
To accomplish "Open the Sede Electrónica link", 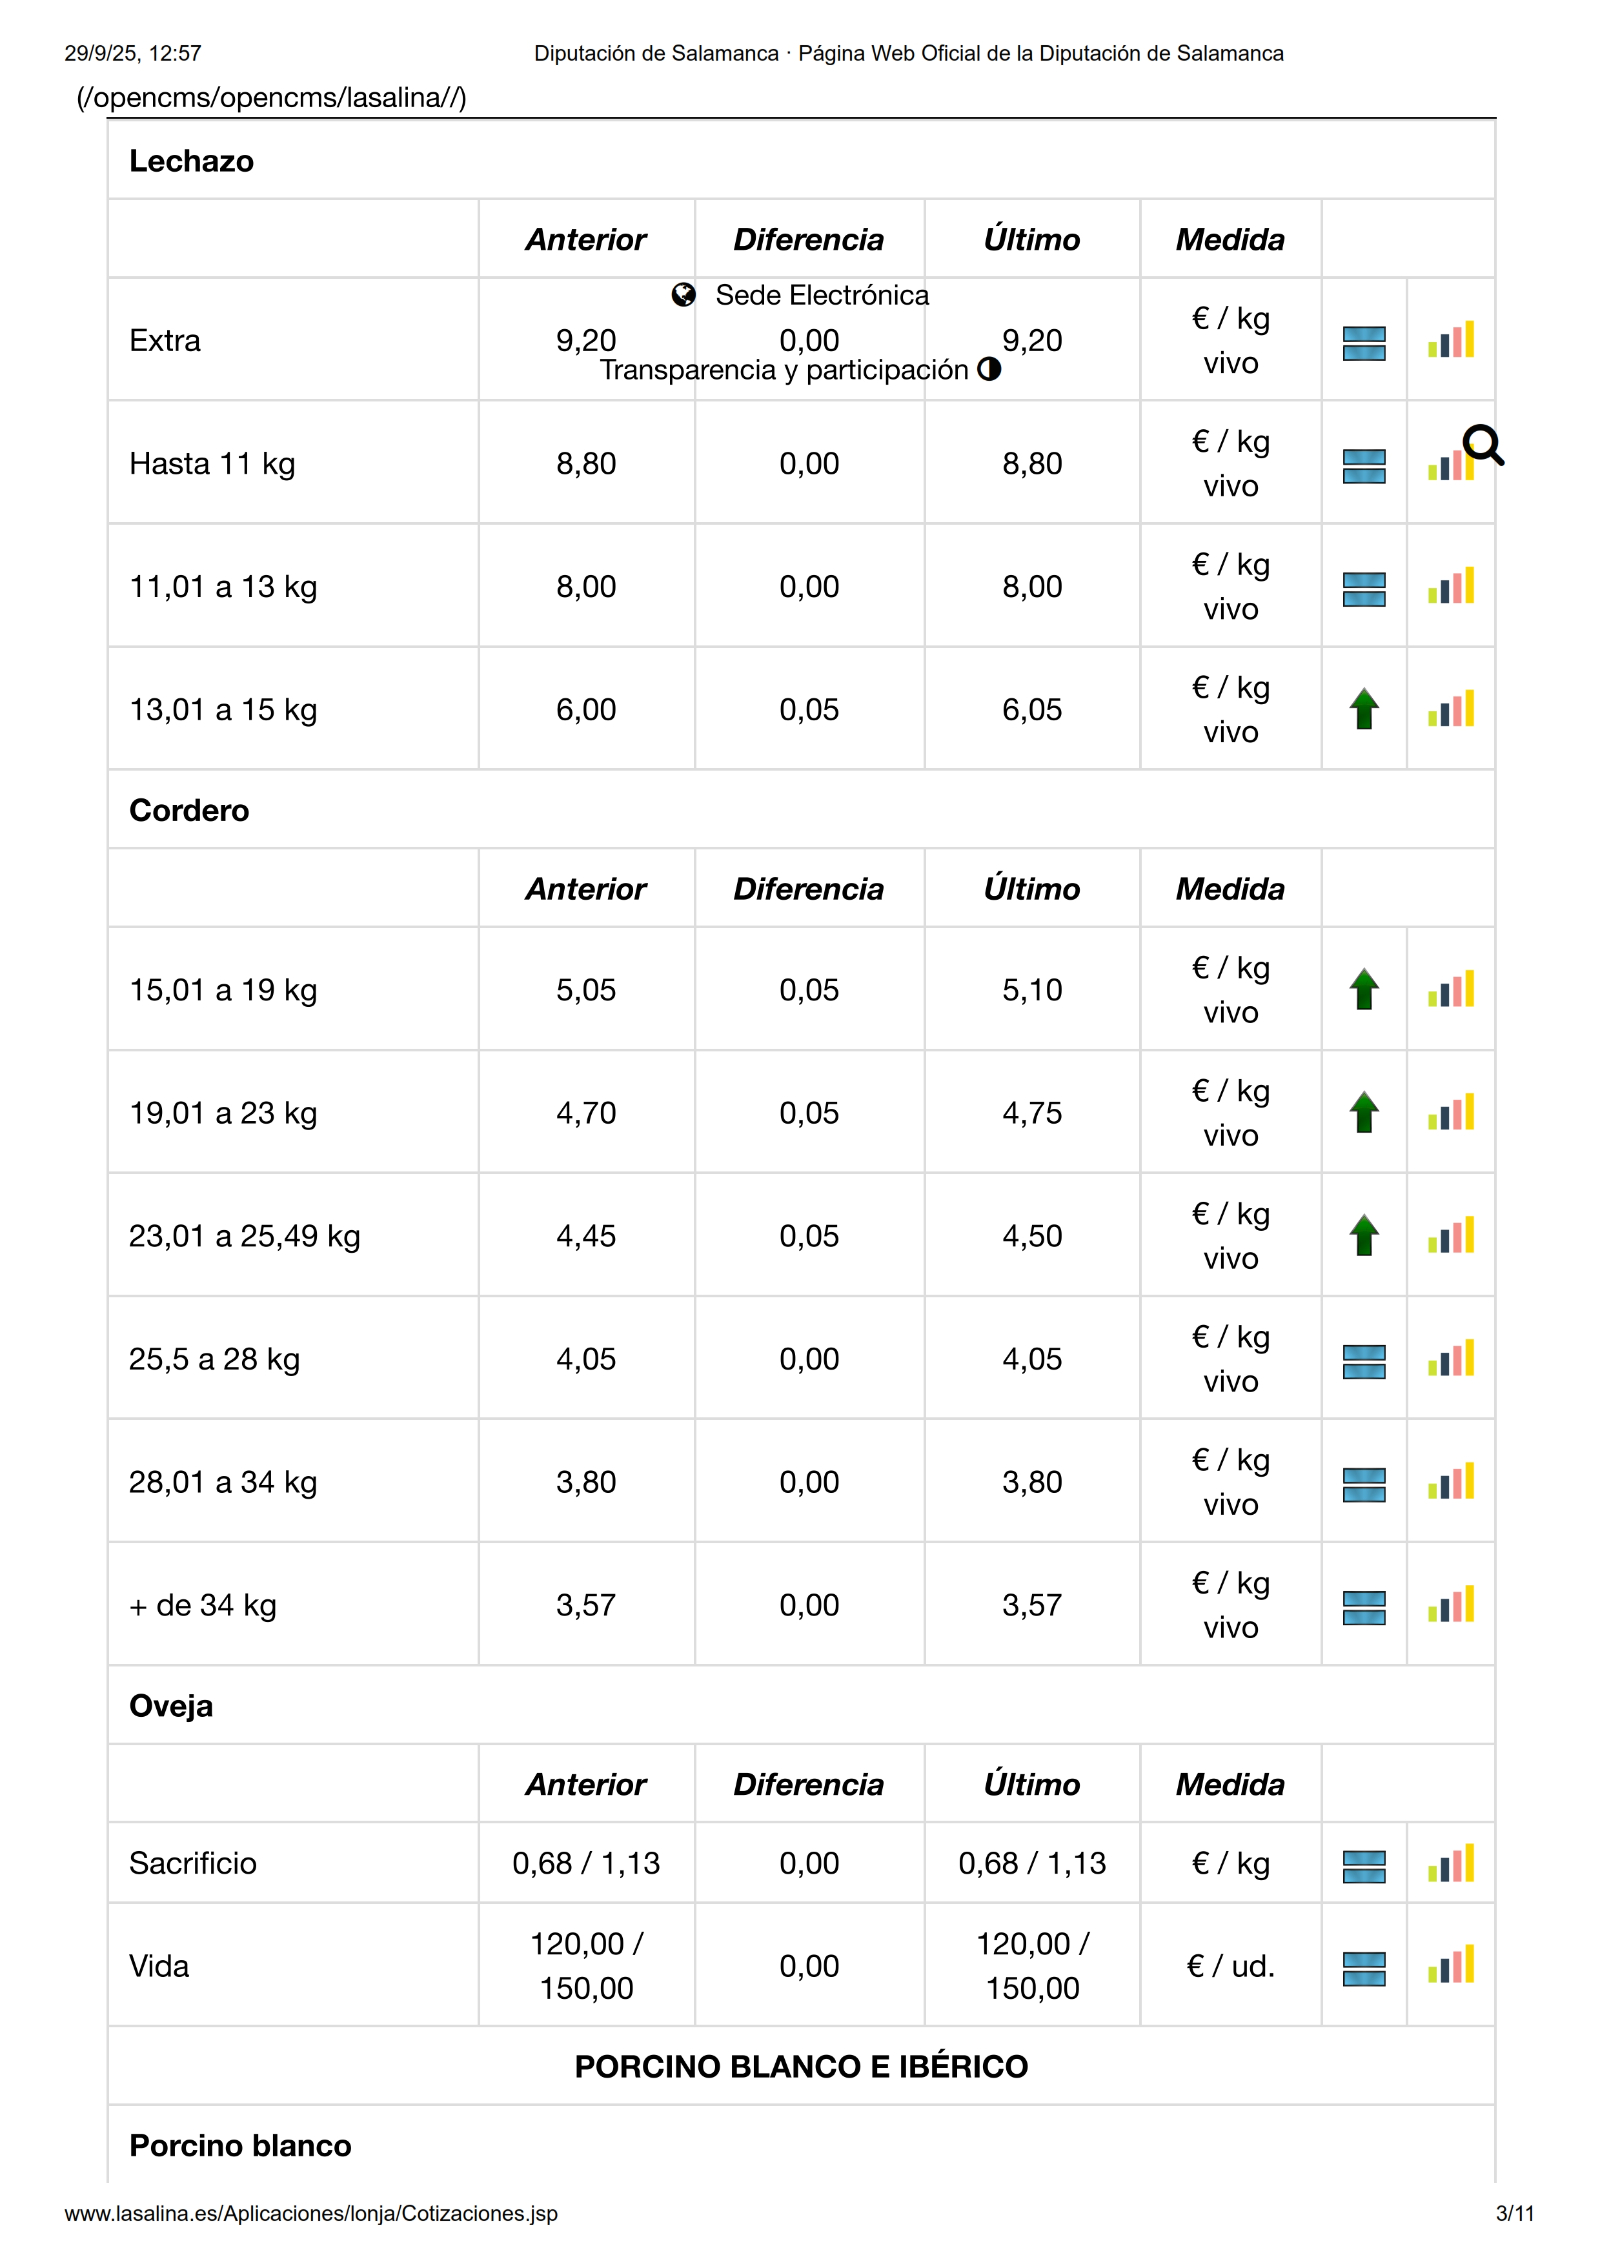I will [x=821, y=295].
